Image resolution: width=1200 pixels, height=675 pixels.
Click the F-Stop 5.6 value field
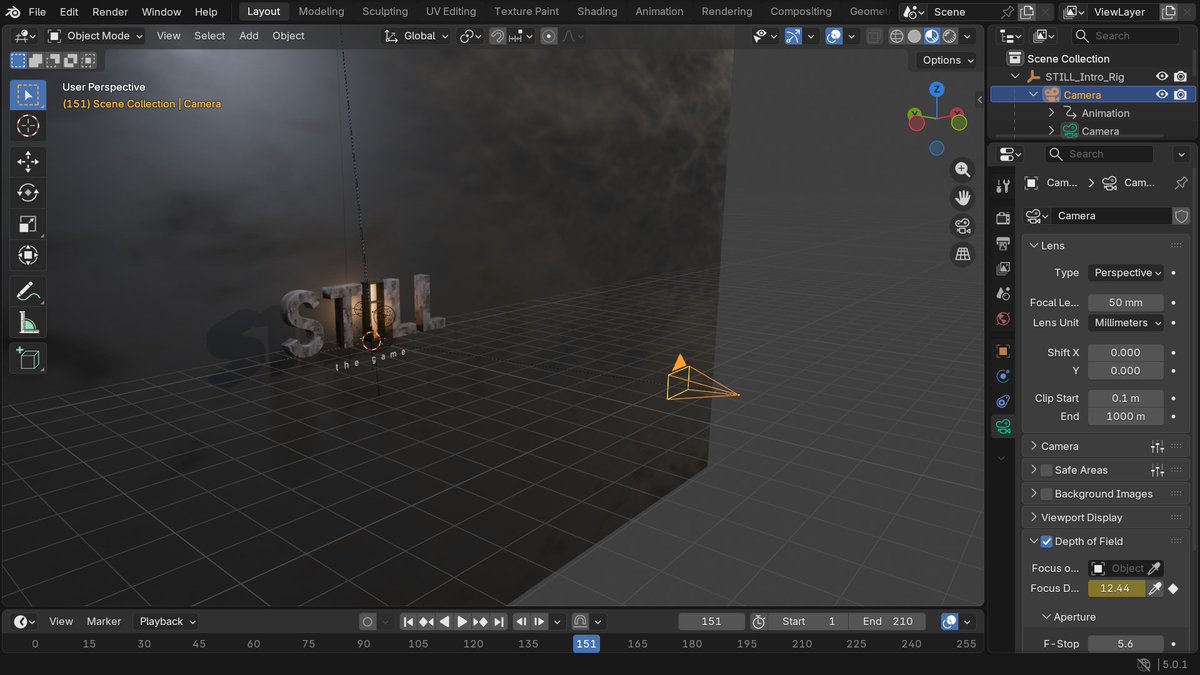tap(1126, 644)
